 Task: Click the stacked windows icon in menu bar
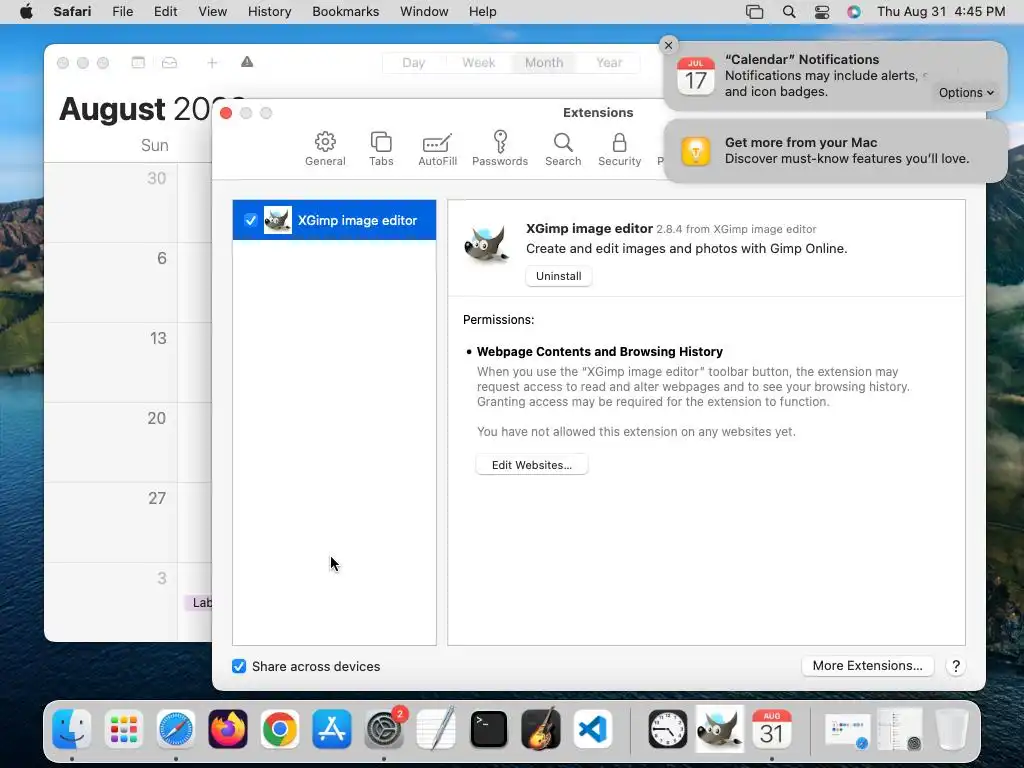(754, 12)
